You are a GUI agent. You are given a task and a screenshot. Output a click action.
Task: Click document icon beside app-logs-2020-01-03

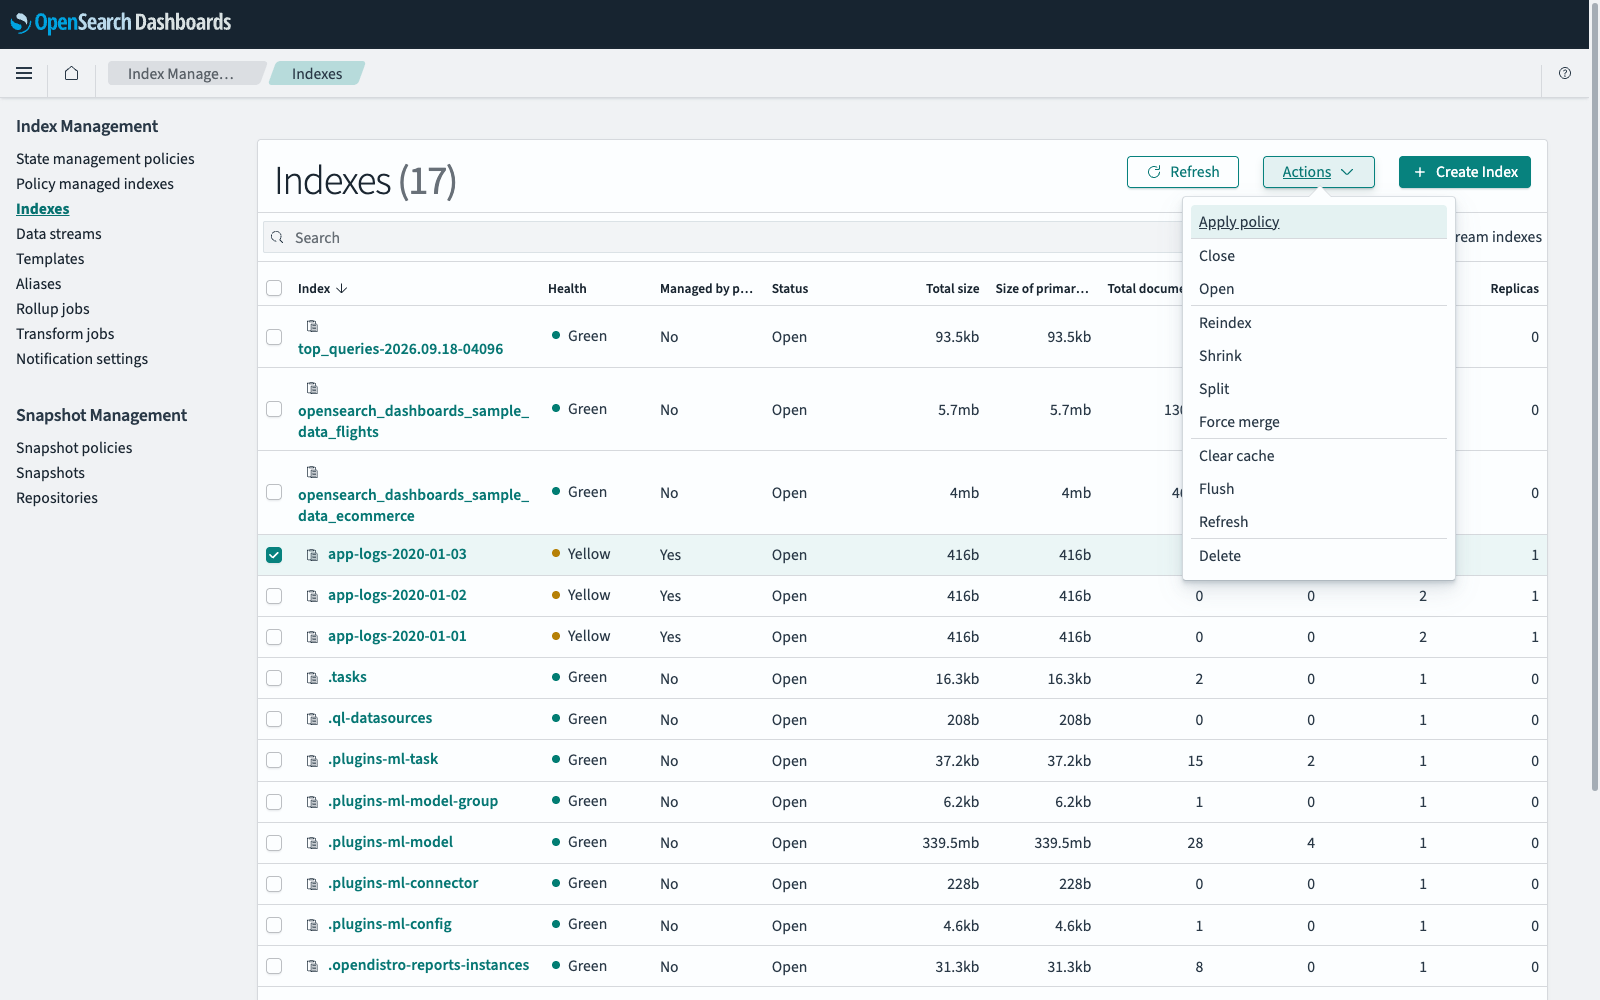click(x=312, y=555)
